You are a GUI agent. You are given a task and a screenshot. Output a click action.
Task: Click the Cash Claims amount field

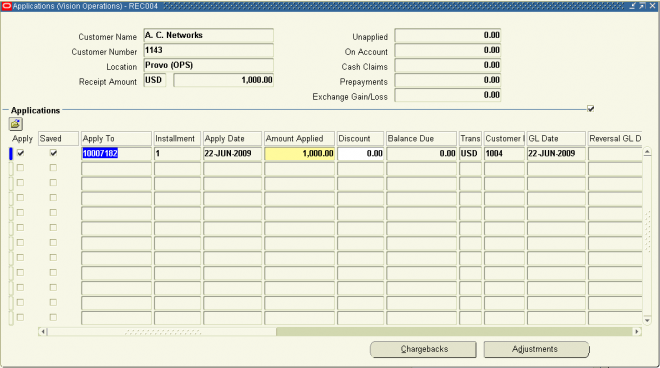click(x=447, y=65)
